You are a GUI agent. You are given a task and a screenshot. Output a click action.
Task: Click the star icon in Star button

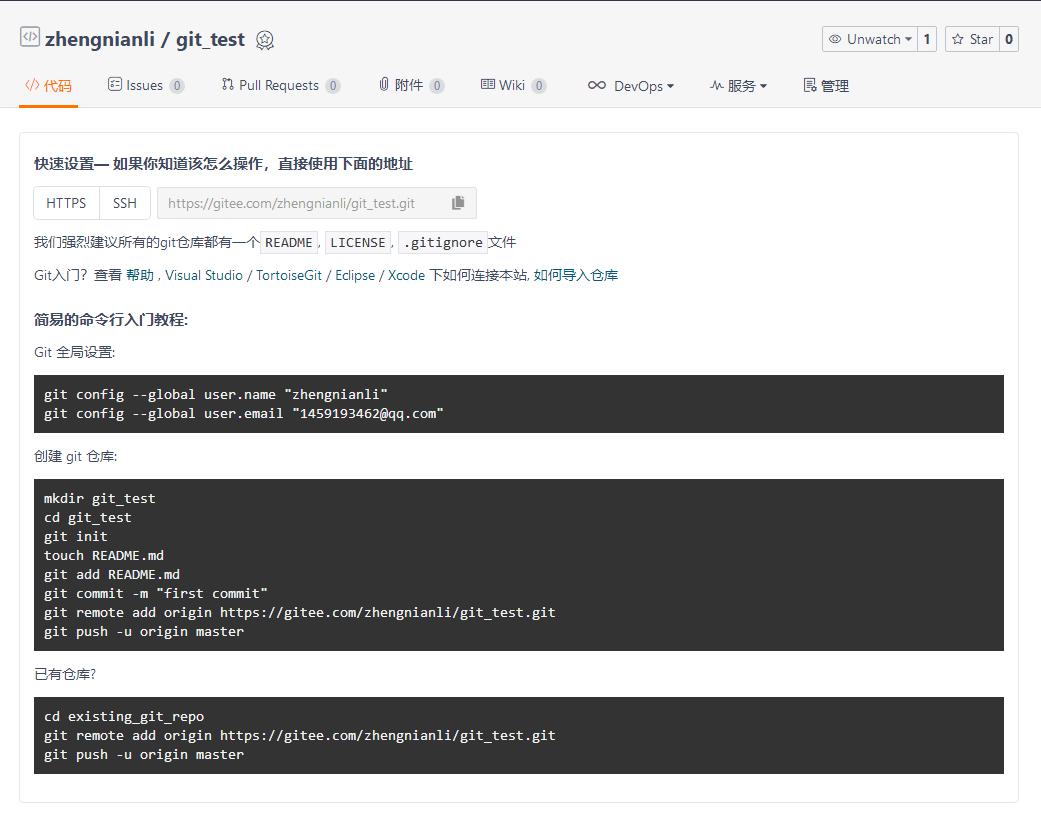[957, 39]
